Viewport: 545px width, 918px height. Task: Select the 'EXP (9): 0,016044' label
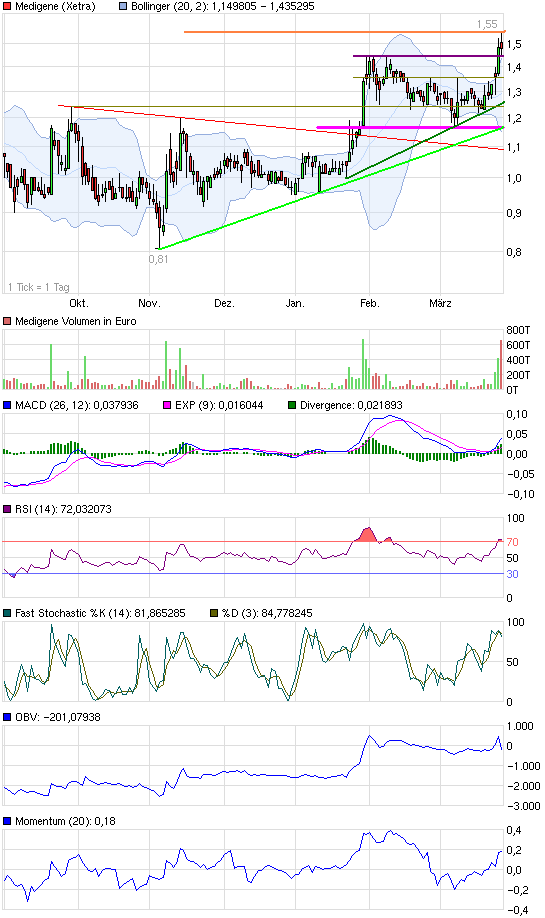[219, 405]
